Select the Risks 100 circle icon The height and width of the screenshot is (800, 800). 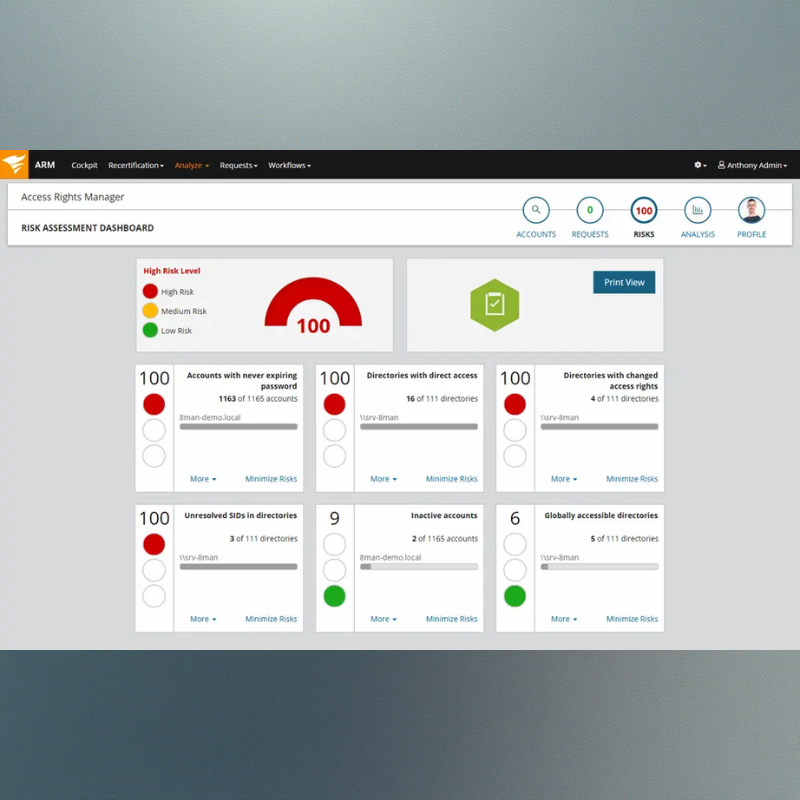point(644,211)
